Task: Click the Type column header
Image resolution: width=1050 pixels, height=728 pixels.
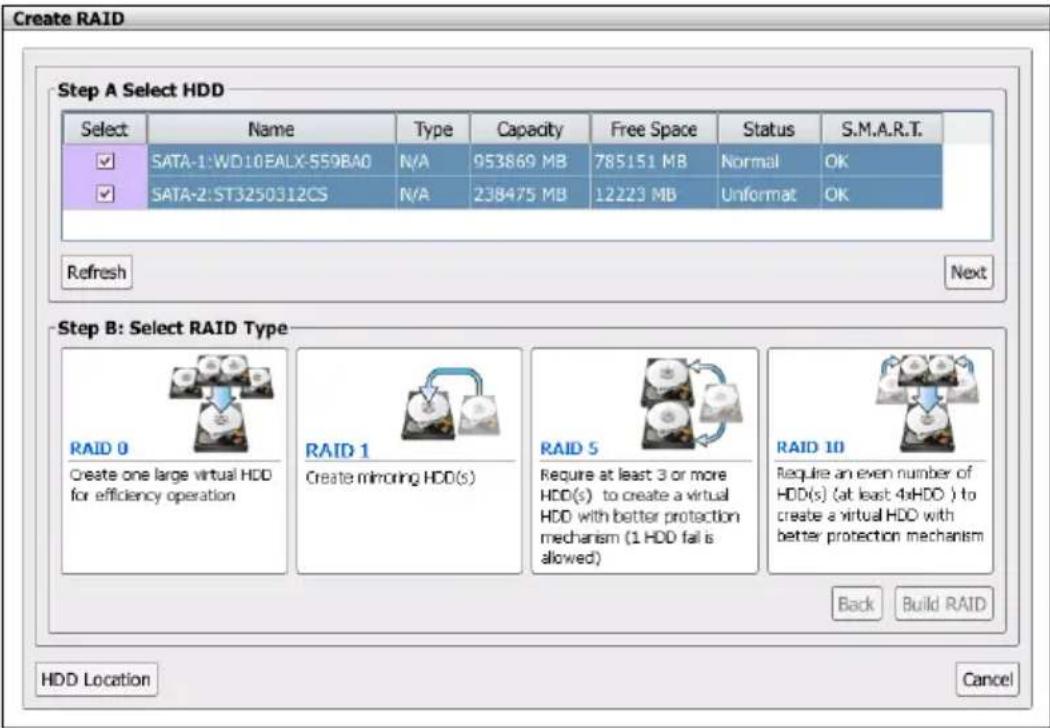Action: 433,129
